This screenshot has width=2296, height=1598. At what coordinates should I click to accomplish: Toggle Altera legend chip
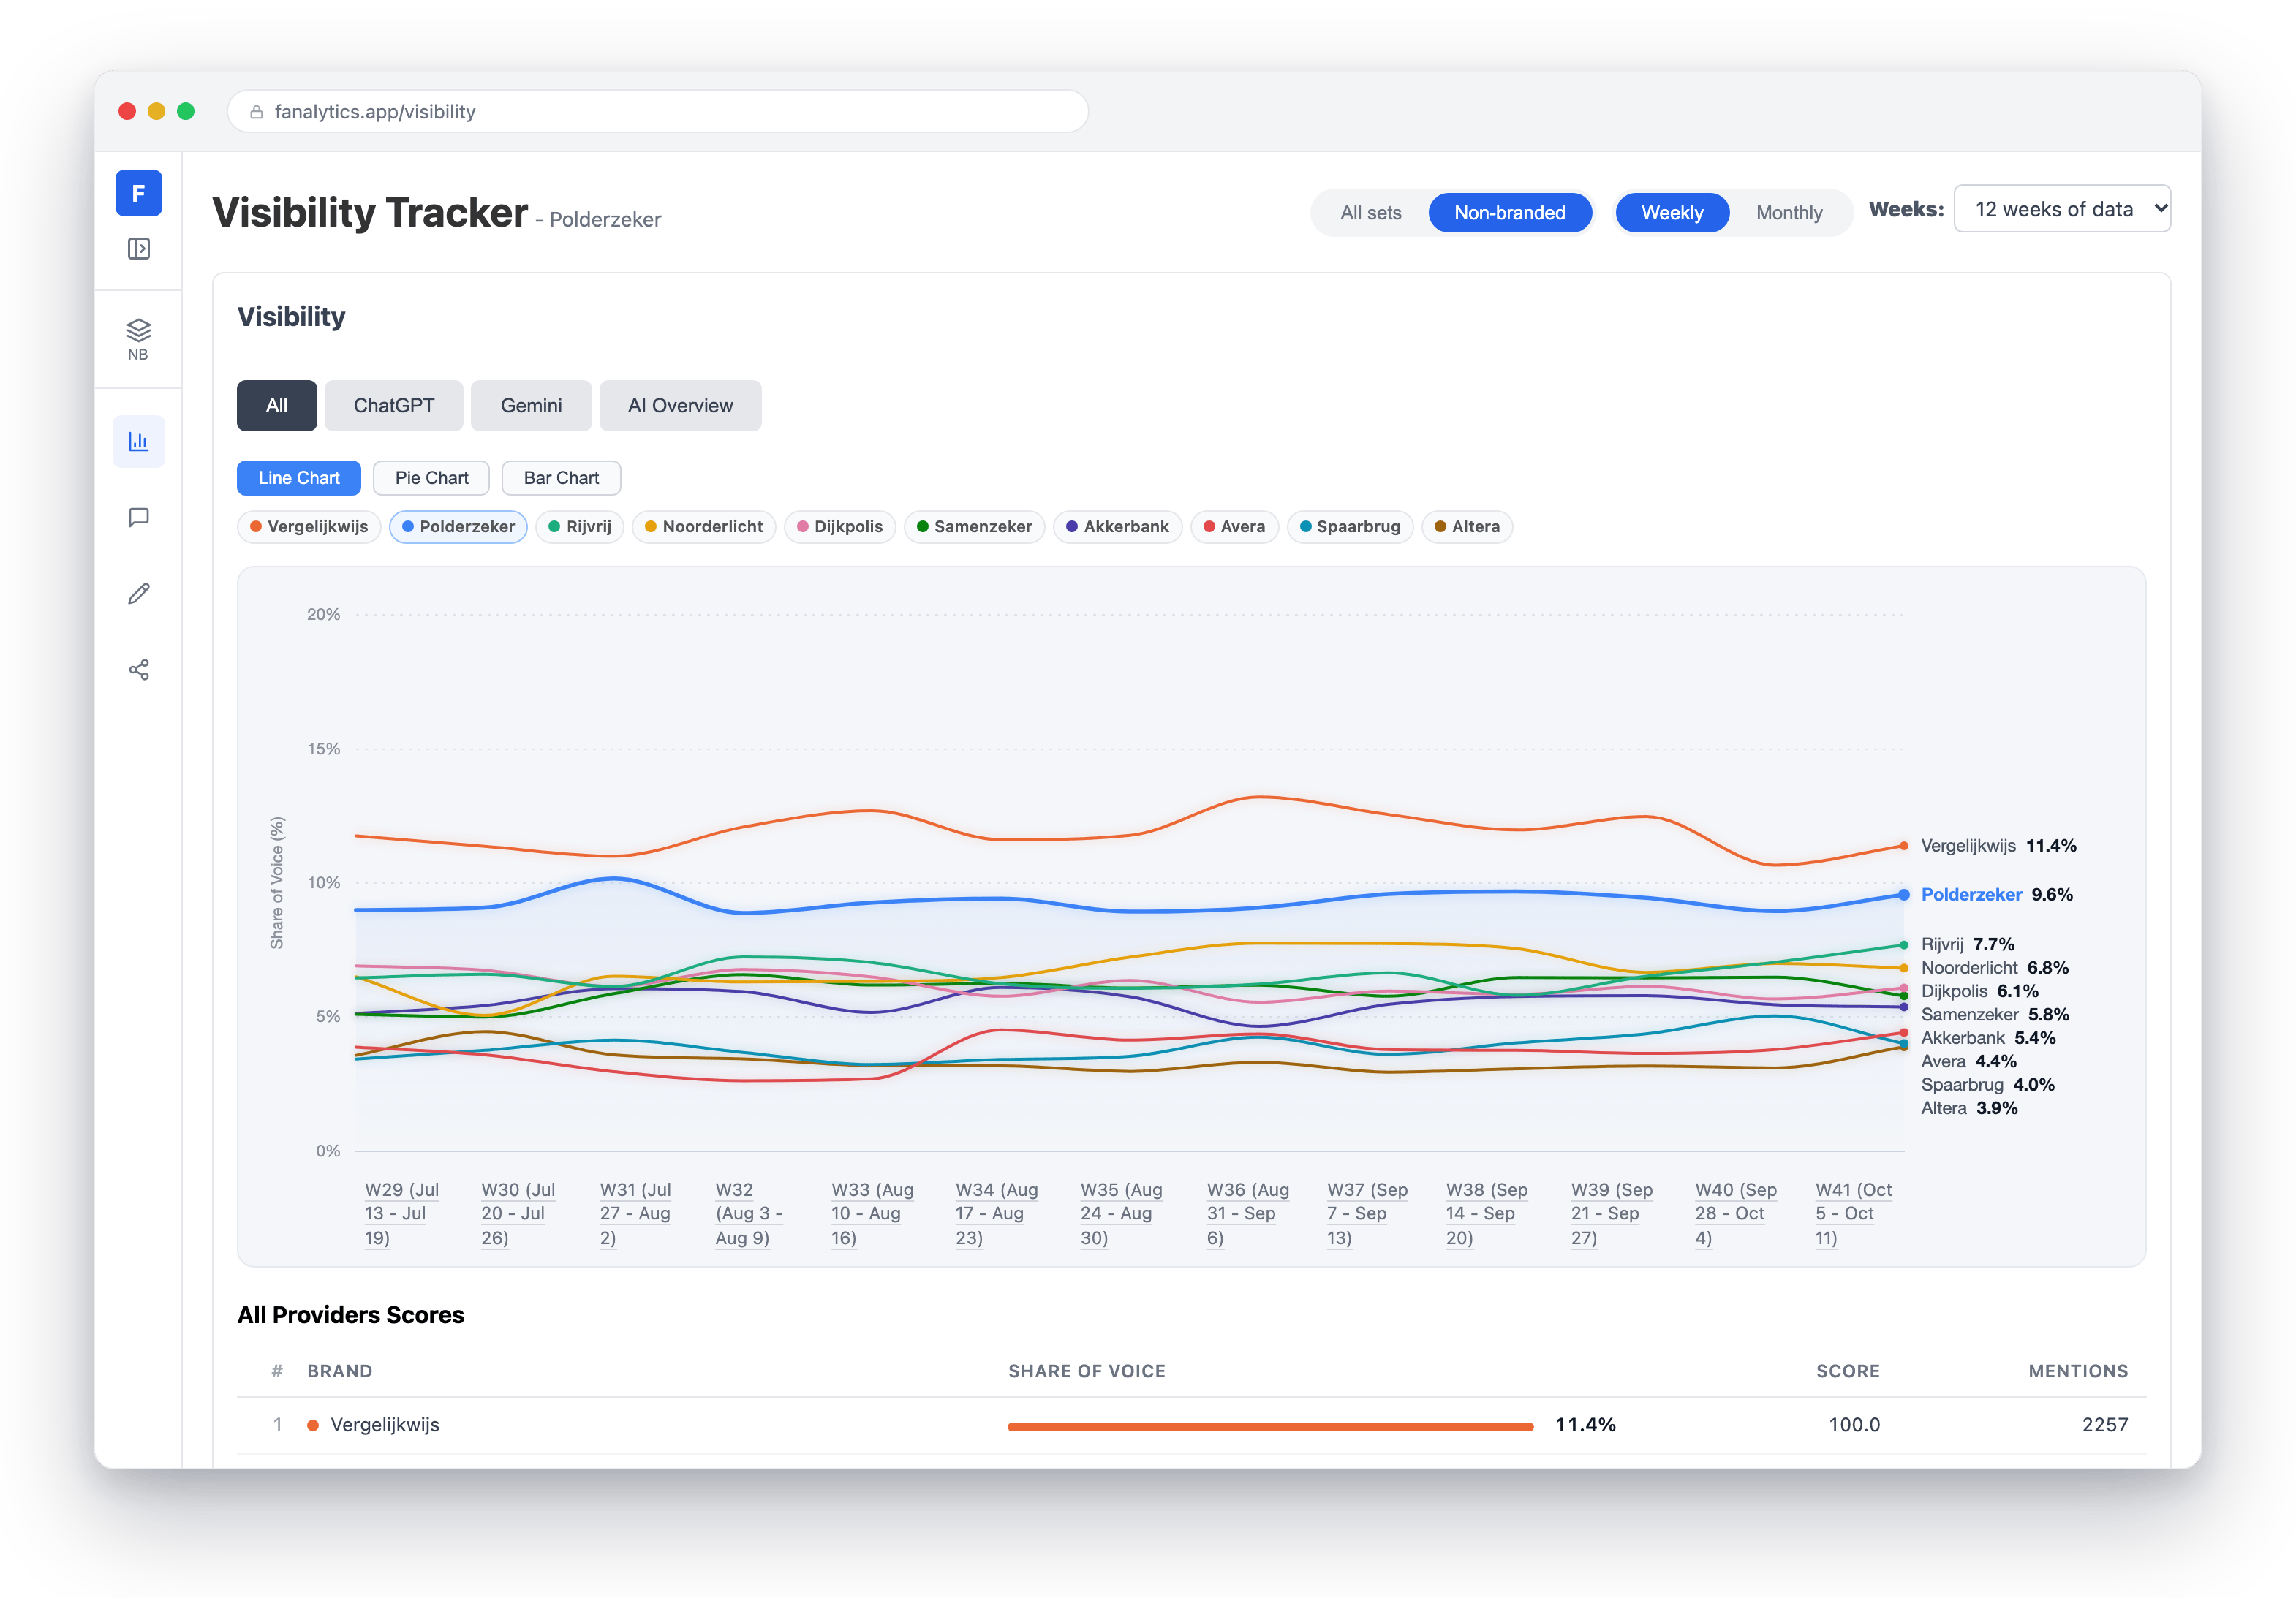click(1467, 527)
